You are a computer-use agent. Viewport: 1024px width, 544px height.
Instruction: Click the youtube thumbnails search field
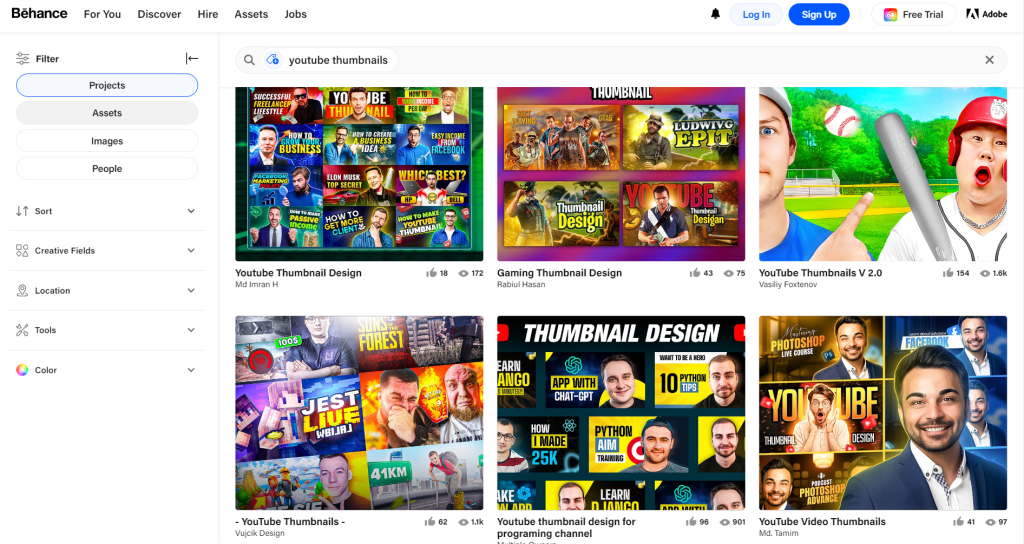point(621,60)
